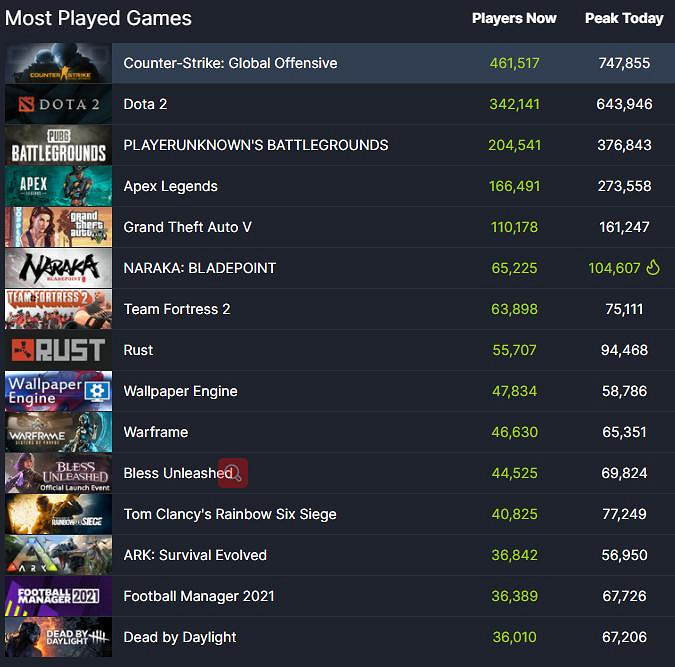
Task: Click the PUBG Battlegrounds game image
Action: point(58,145)
